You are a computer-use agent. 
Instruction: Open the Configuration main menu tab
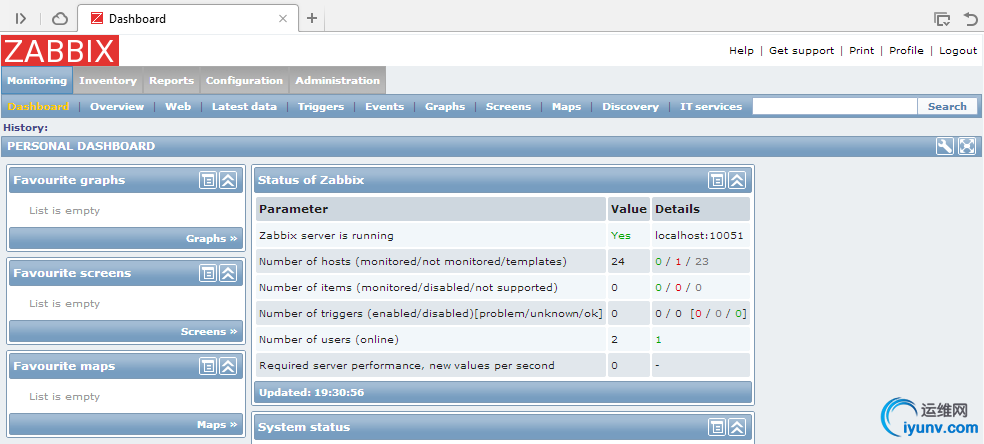point(244,80)
